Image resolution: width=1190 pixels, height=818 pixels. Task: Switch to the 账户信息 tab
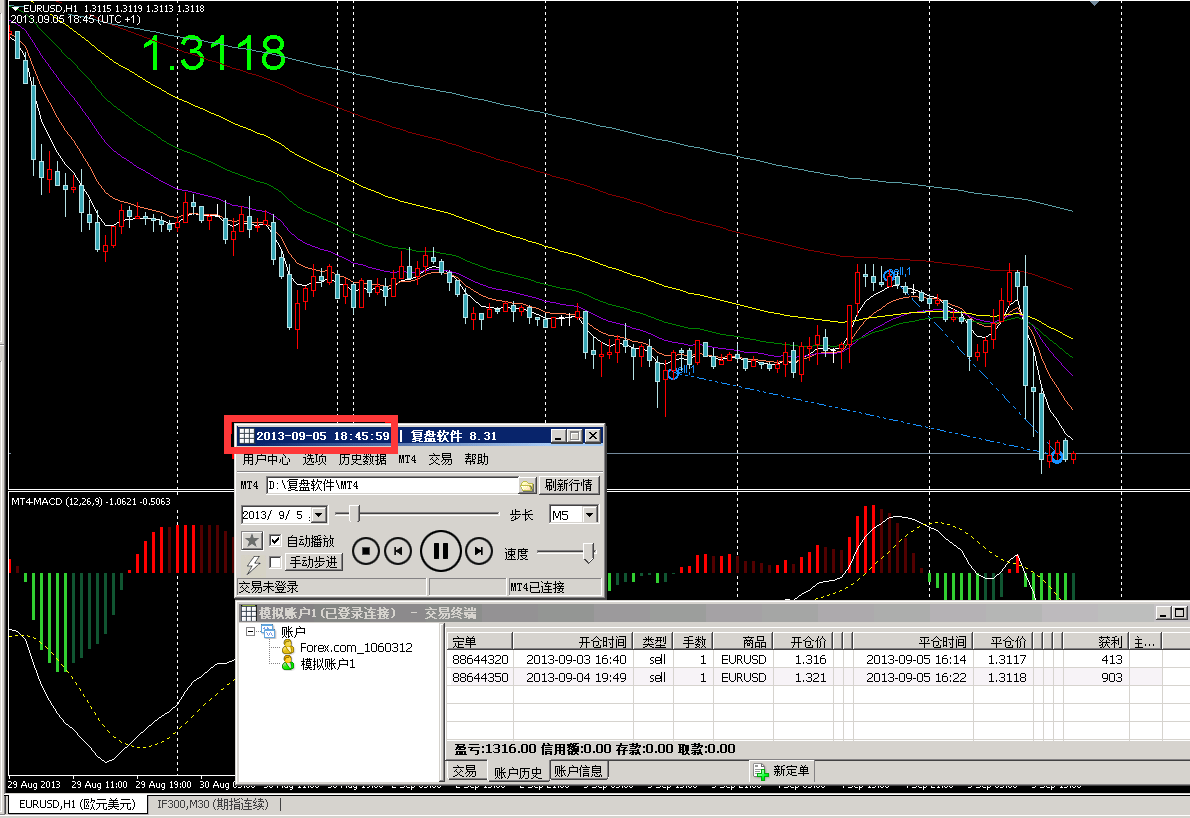pos(579,771)
